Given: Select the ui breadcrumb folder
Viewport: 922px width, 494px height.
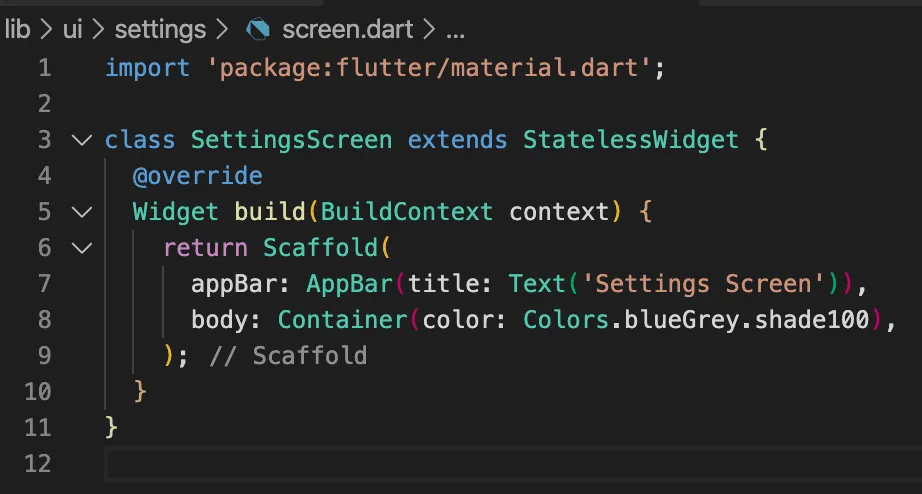Looking at the screenshot, I should point(72,29).
